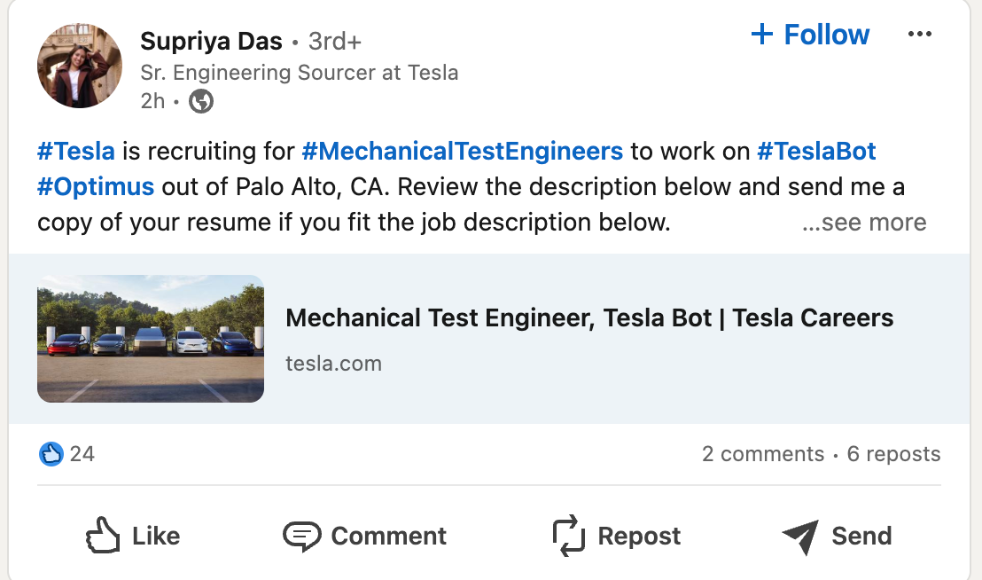Open Supriya Das's profile photo
This screenshot has width=982, height=580.
click(80, 66)
